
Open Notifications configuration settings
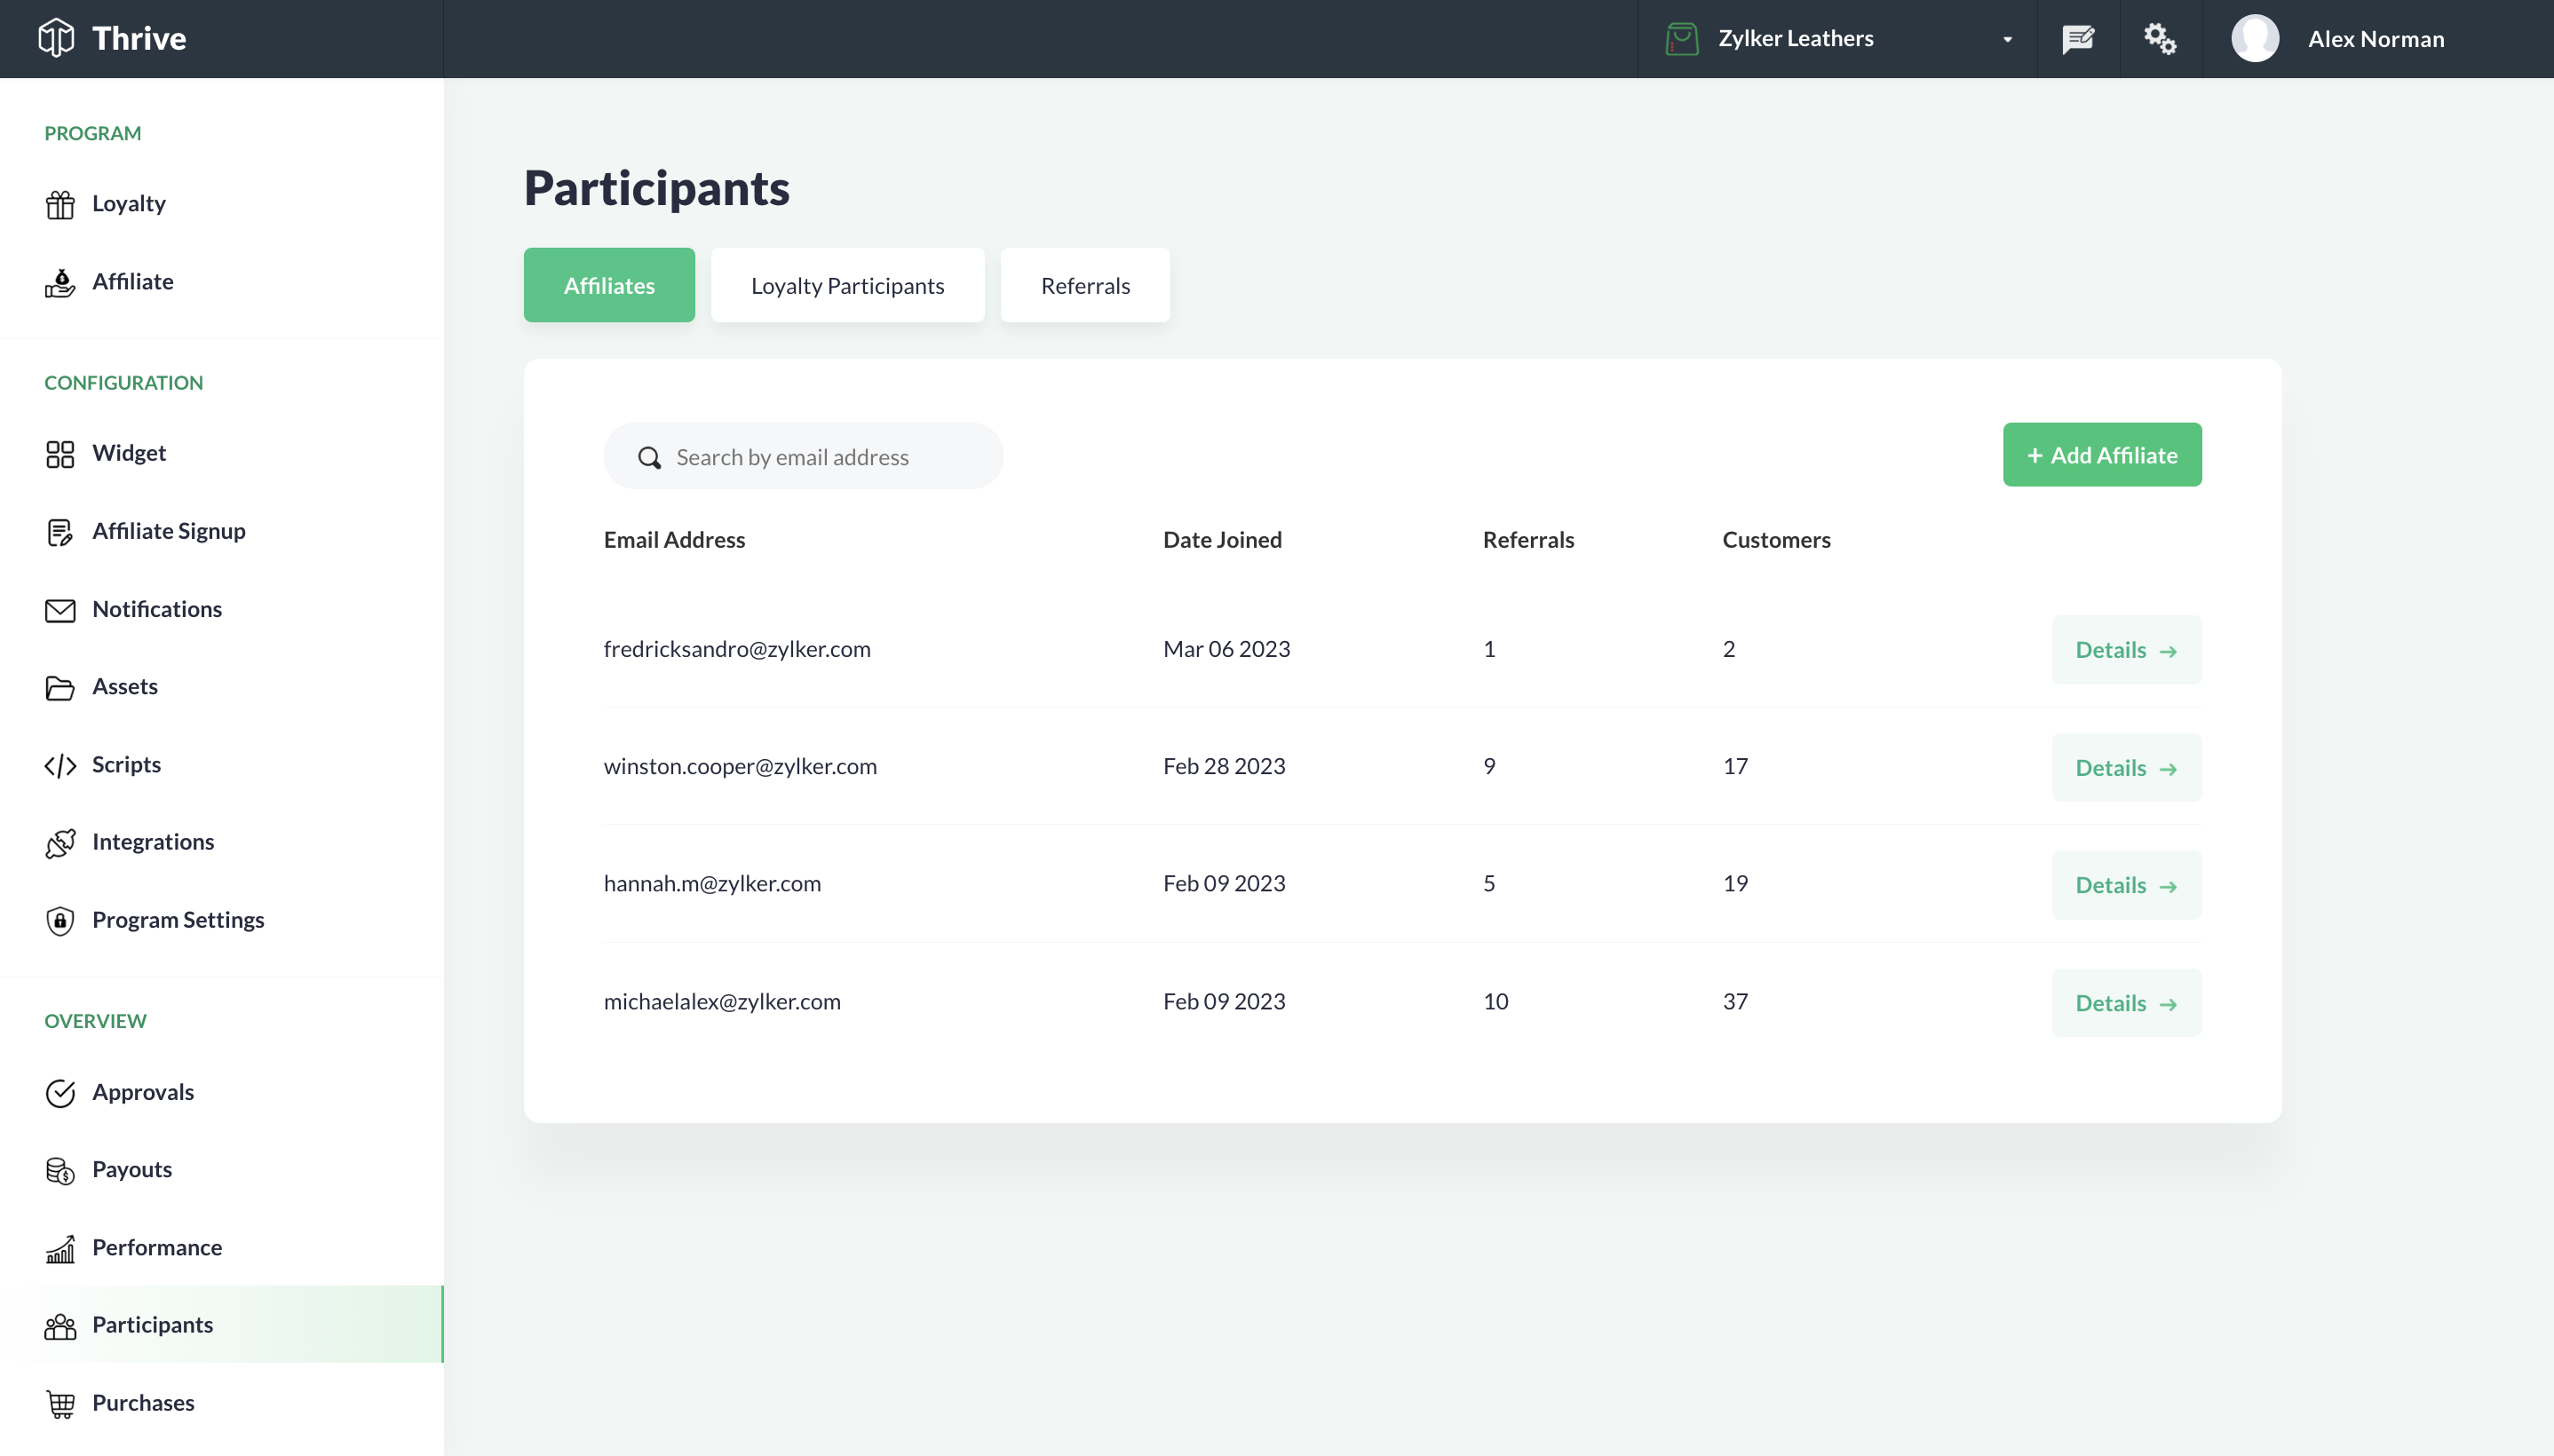[156, 609]
